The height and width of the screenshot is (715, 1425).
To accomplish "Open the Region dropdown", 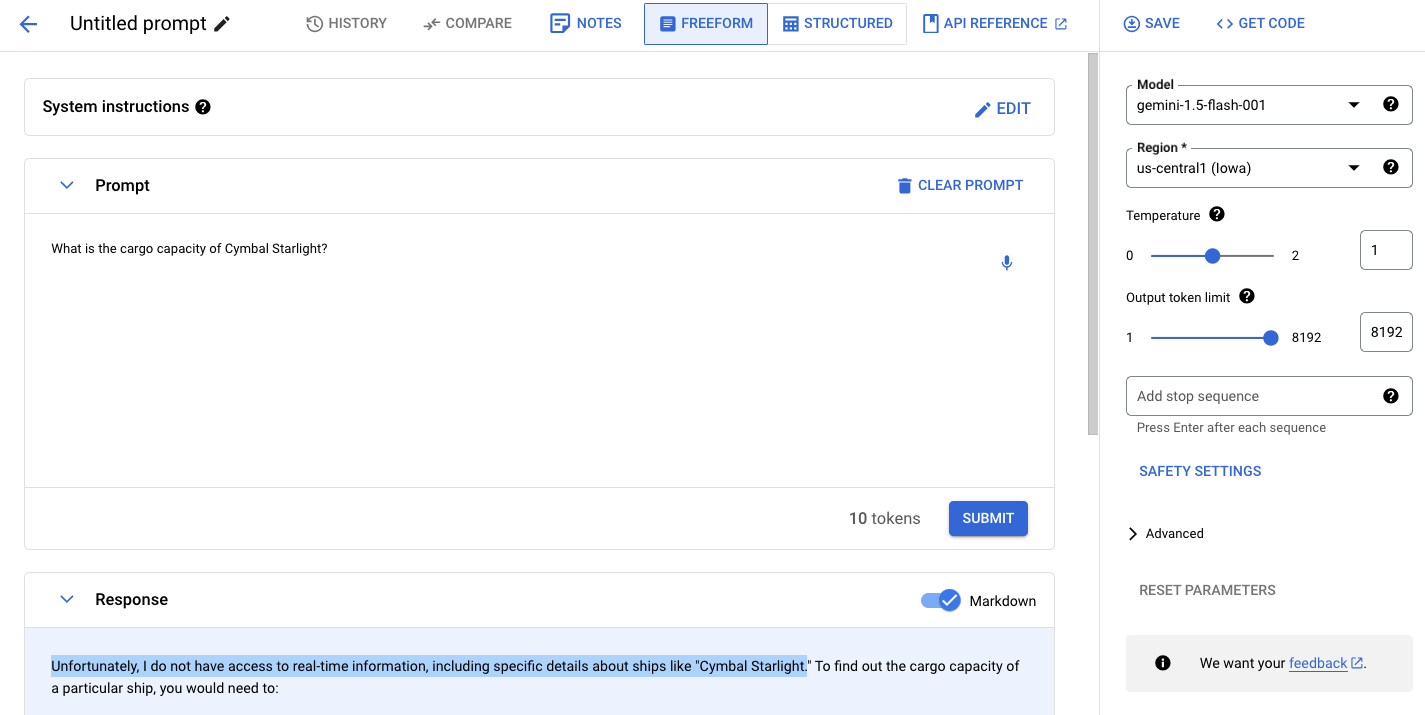I will click(1269, 168).
